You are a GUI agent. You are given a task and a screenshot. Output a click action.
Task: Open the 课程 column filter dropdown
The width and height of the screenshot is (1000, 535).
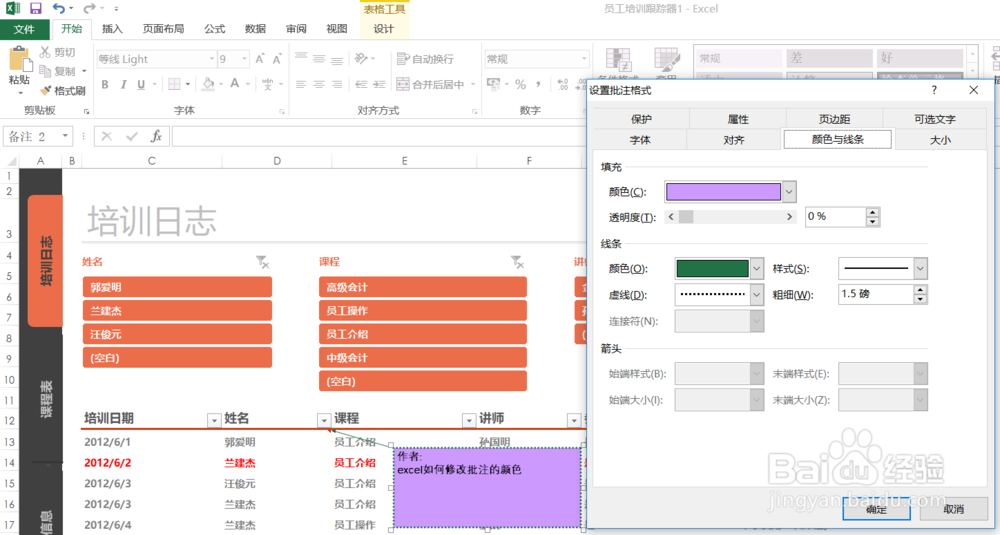469,420
